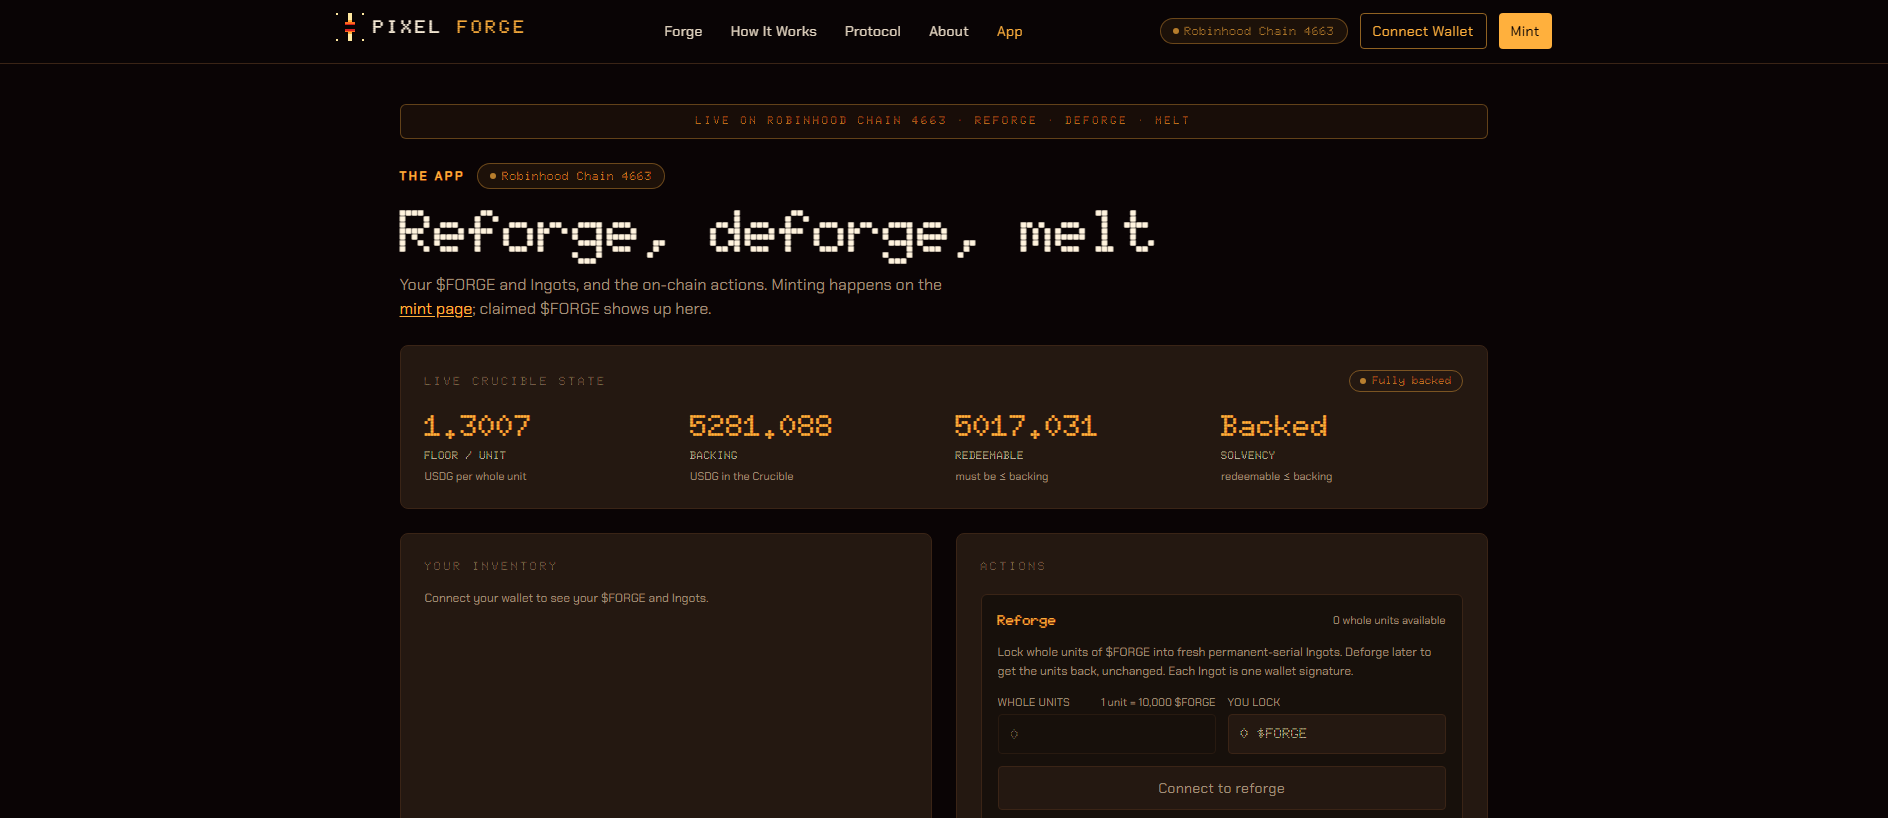The height and width of the screenshot is (818, 1888).
Task: Click the 'Connect your wallet to see' message
Action: [566, 598]
